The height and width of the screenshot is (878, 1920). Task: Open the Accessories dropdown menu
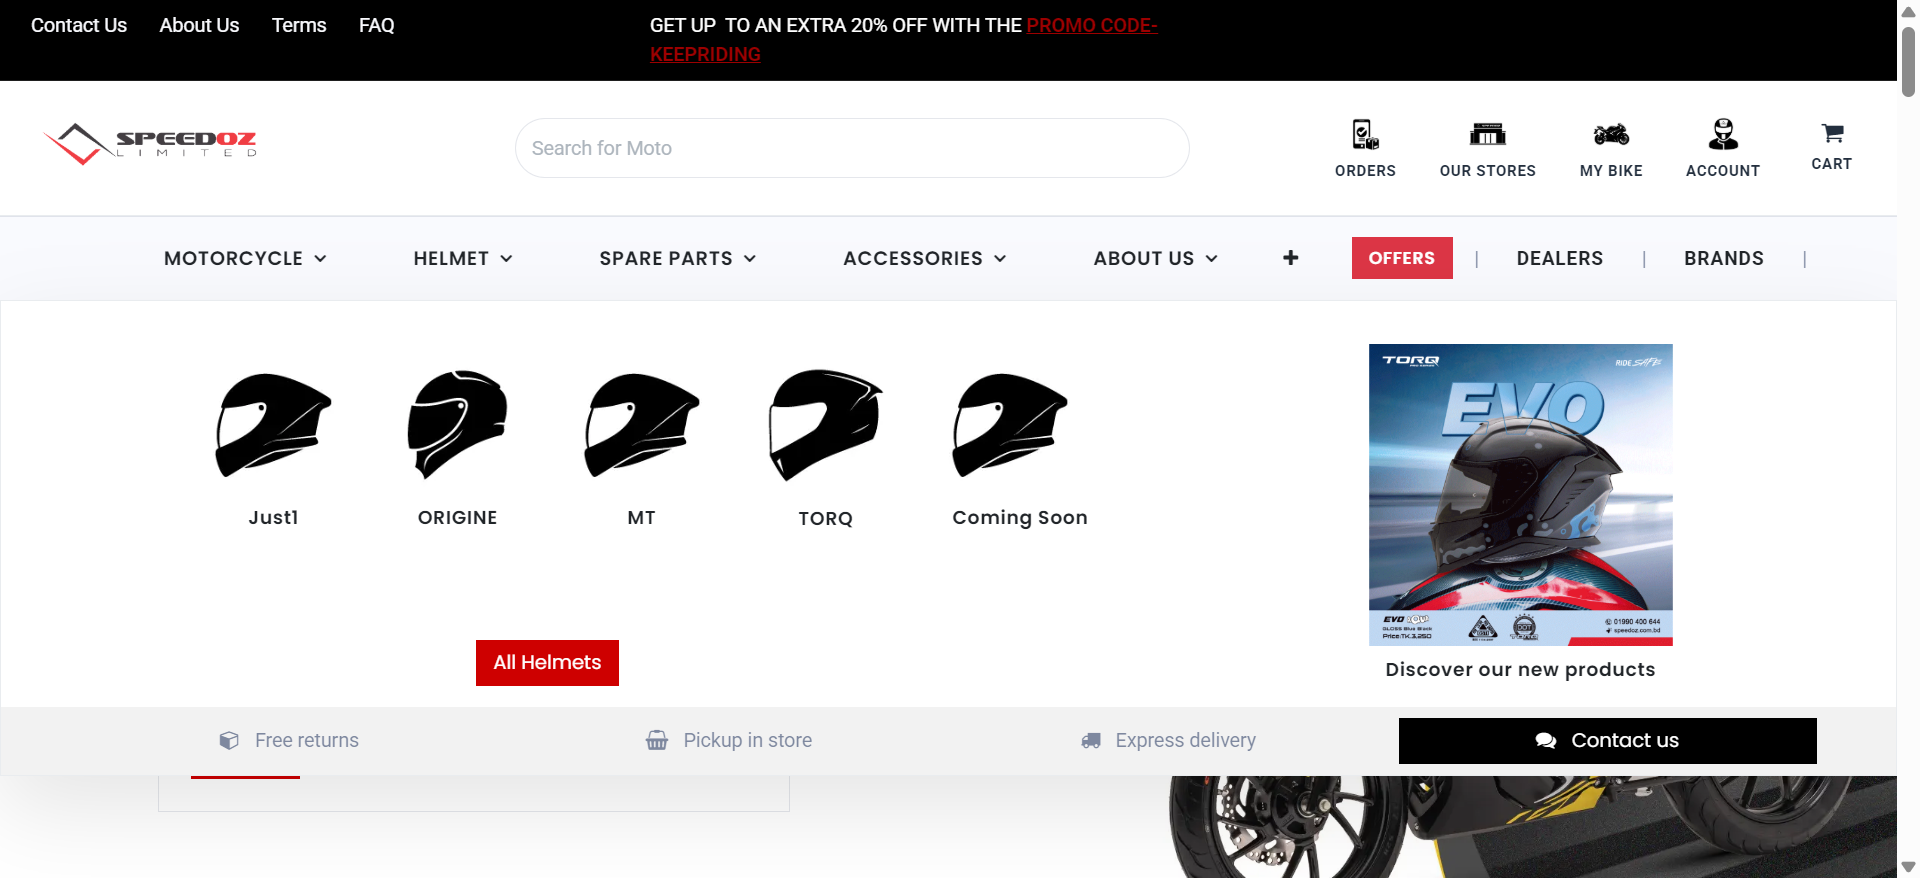pos(924,258)
